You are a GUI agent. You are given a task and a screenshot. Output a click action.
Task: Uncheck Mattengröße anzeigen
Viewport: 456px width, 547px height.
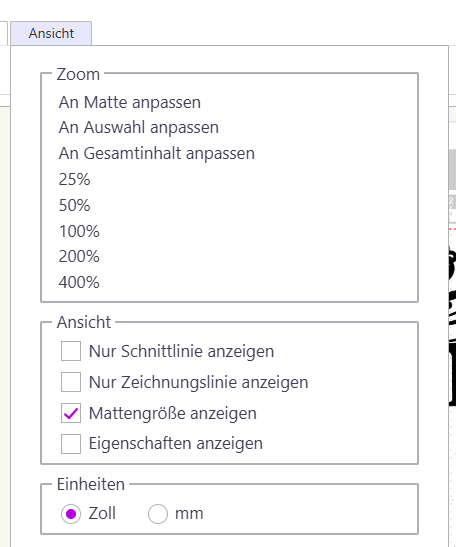[x=71, y=413]
